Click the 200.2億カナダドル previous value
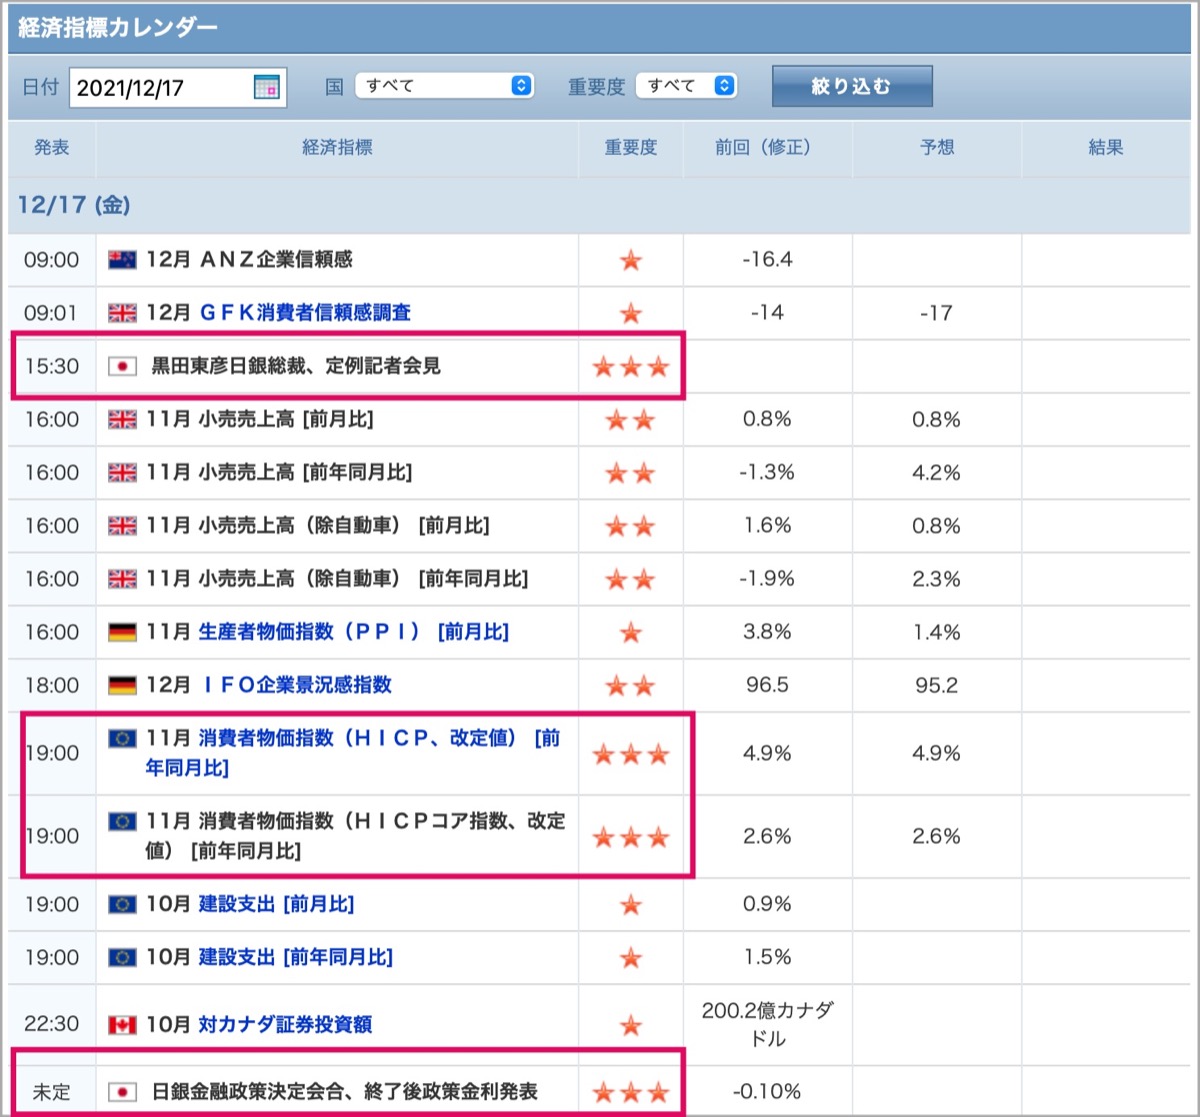The width and height of the screenshot is (1200, 1117). tap(768, 1024)
